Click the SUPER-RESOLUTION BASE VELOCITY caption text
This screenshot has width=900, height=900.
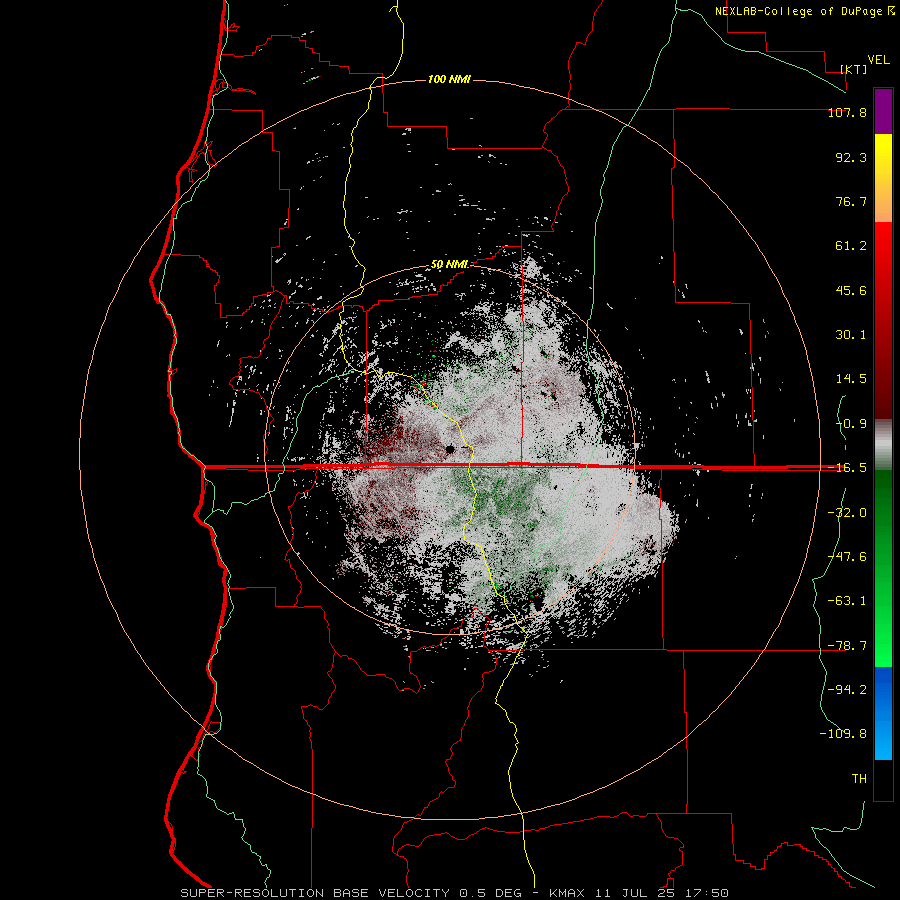point(315,893)
